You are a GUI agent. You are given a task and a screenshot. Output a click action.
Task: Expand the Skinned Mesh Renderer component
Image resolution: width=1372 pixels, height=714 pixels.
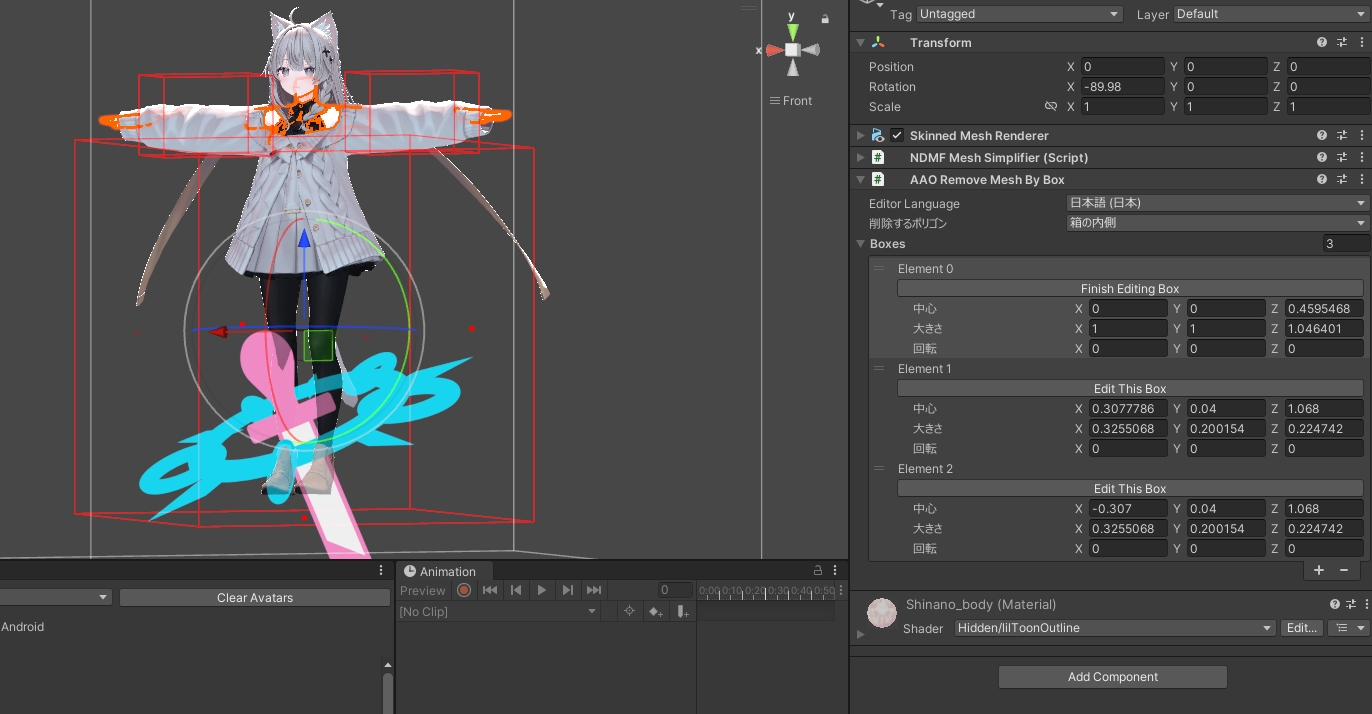(x=860, y=135)
